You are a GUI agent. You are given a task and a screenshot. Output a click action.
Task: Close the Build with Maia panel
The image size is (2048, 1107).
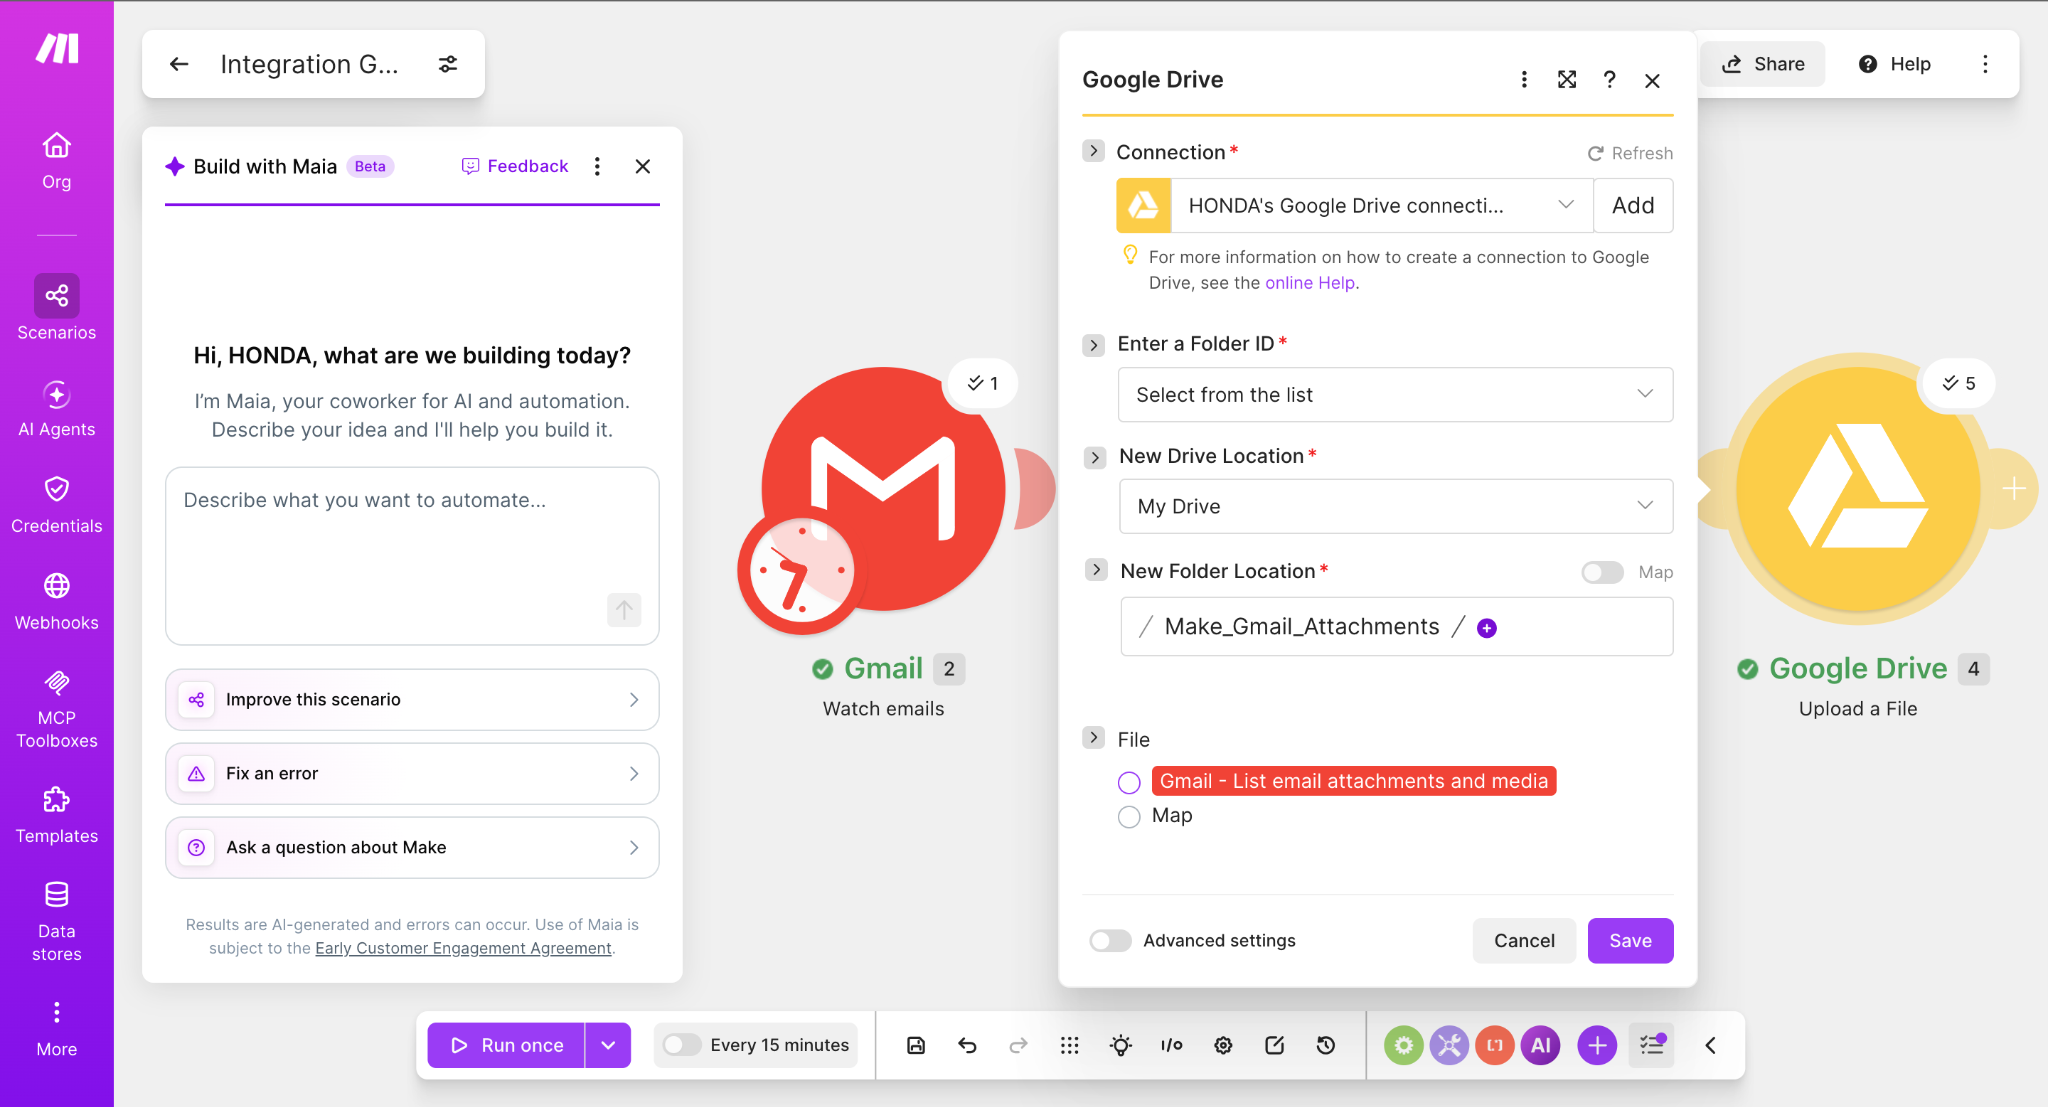[643, 166]
